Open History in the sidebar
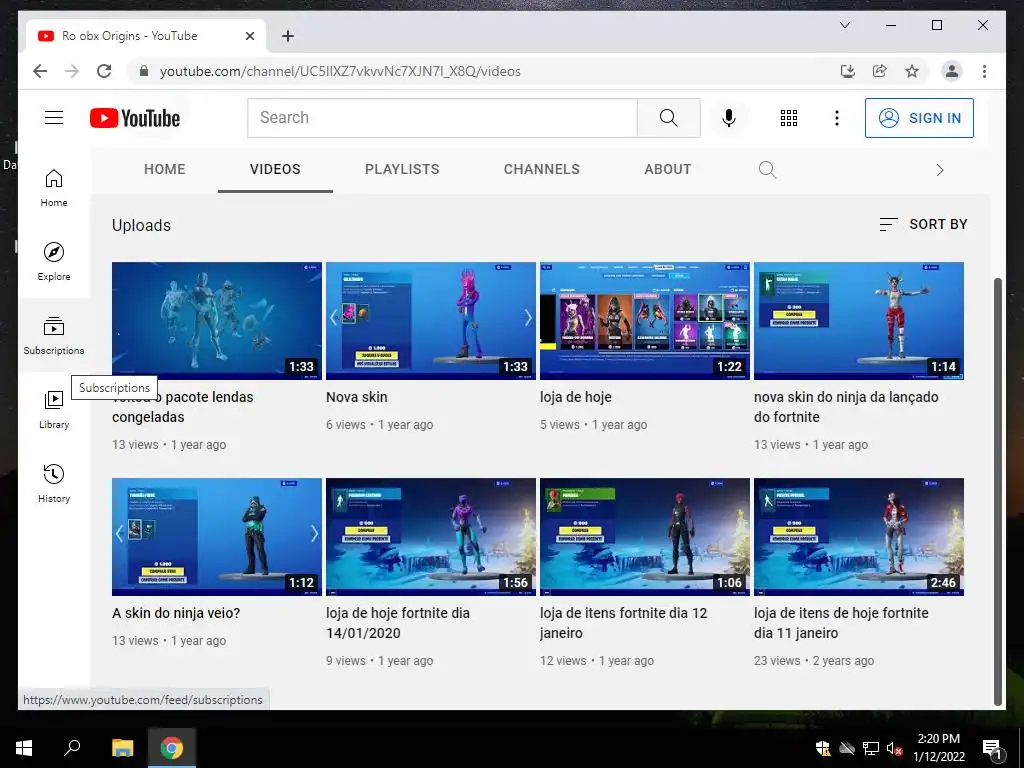The width and height of the screenshot is (1024, 768). pos(54,483)
